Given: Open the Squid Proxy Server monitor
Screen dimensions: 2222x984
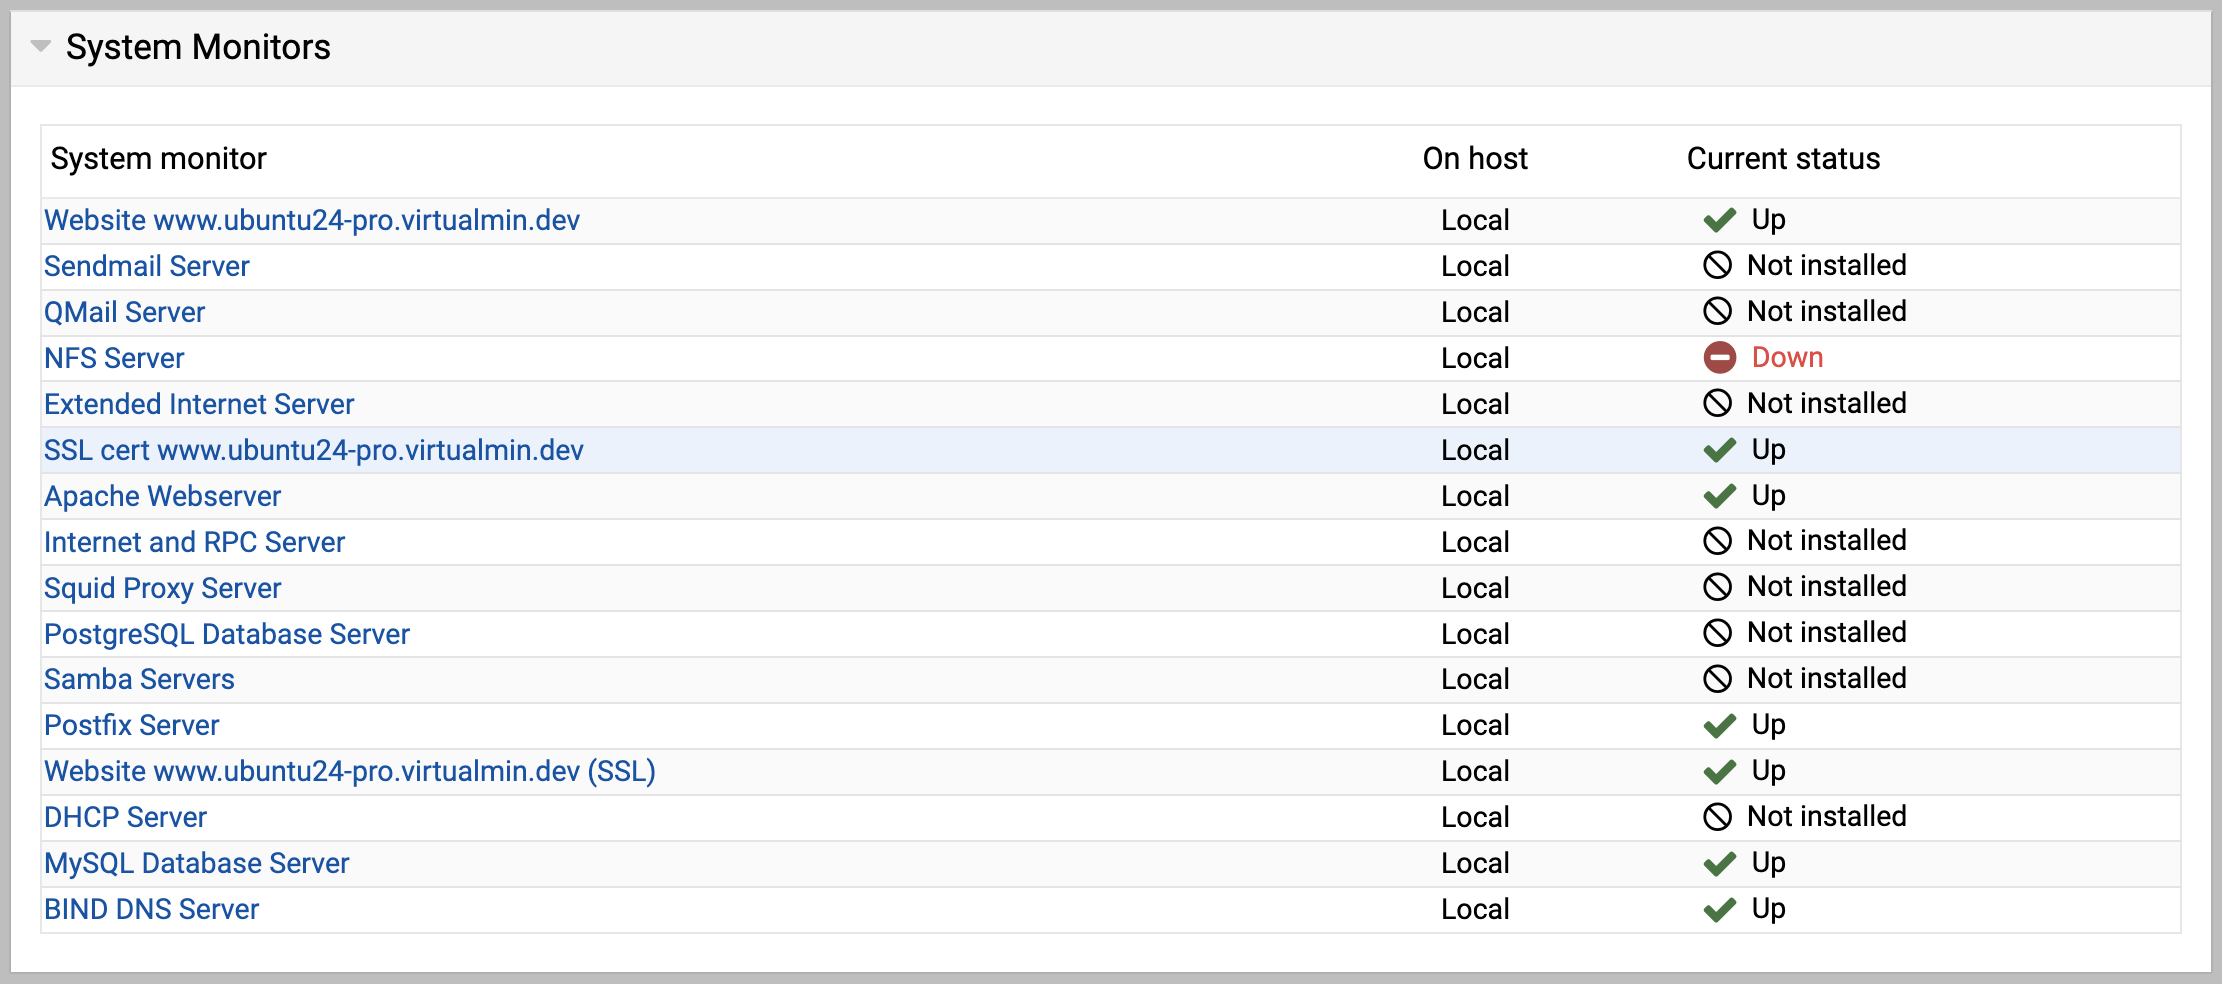Looking at the screenshot, I should [162, 588].
